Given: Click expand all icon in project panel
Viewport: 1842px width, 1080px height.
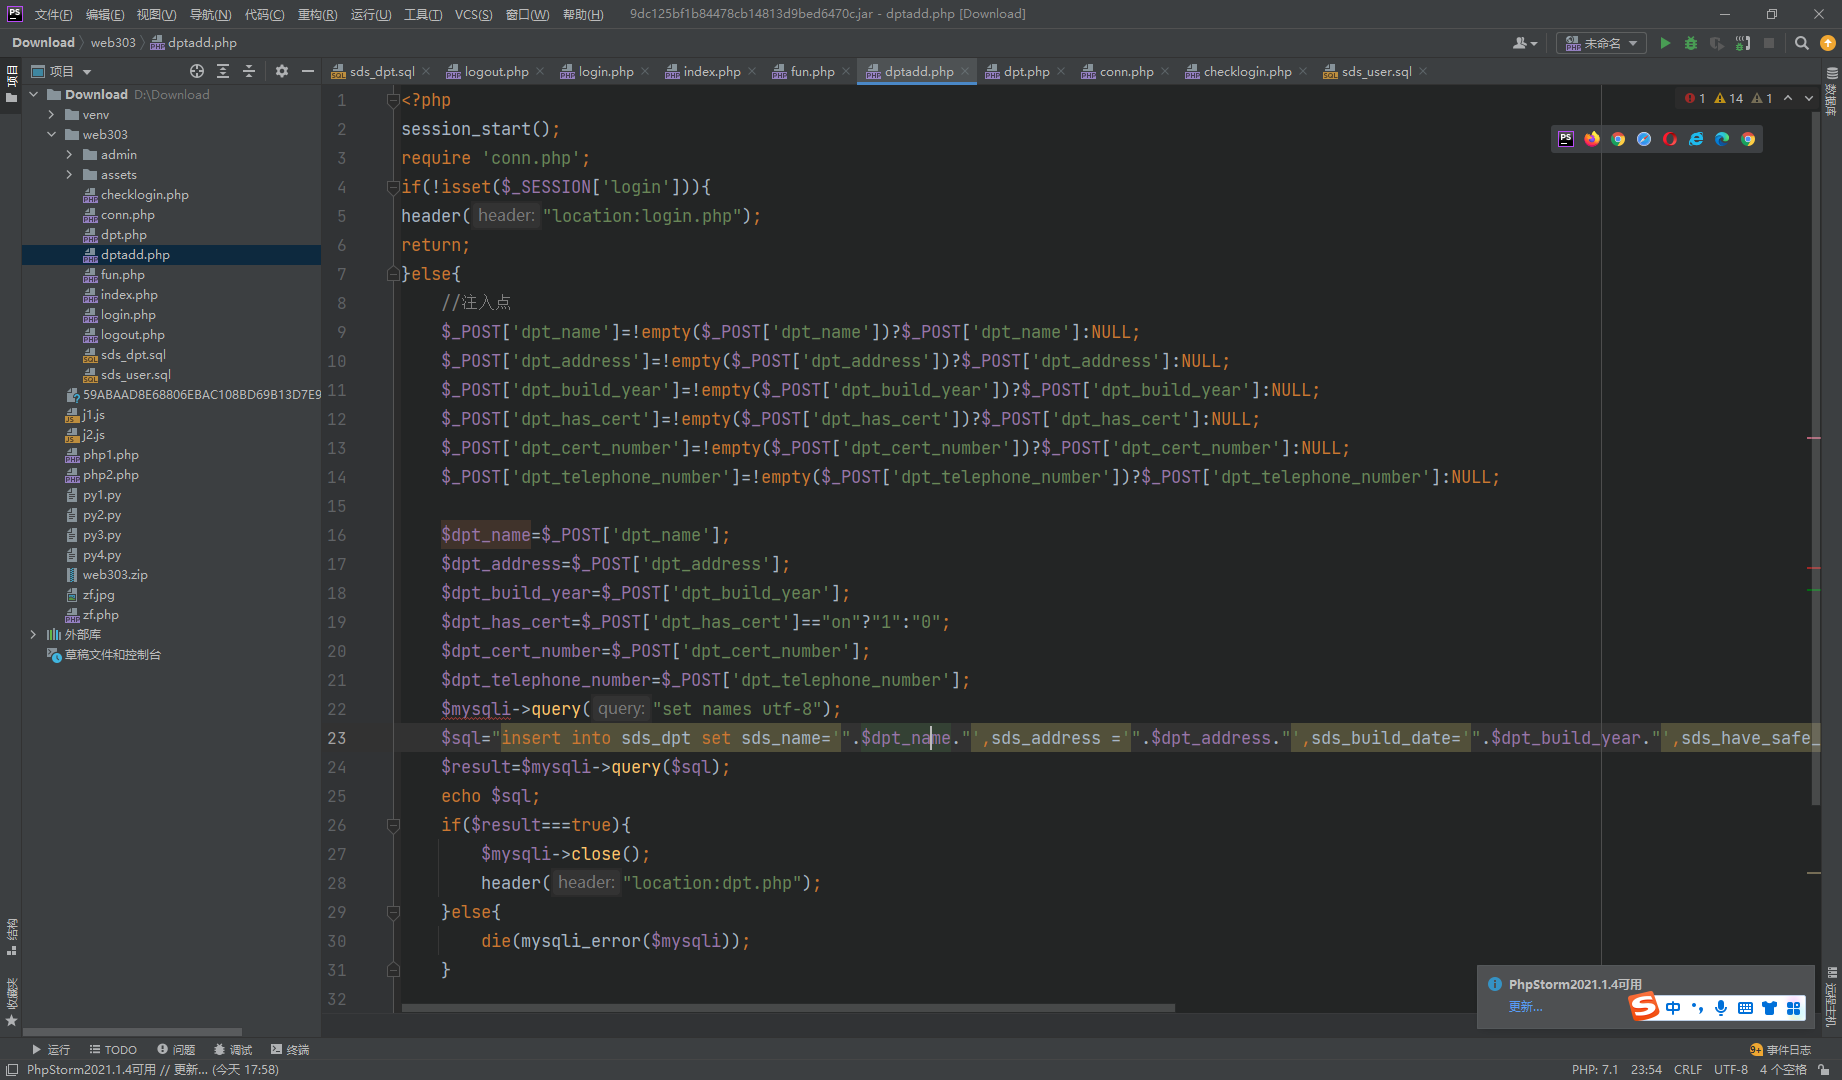Looking at the screenshot, I should pos(223,71).
